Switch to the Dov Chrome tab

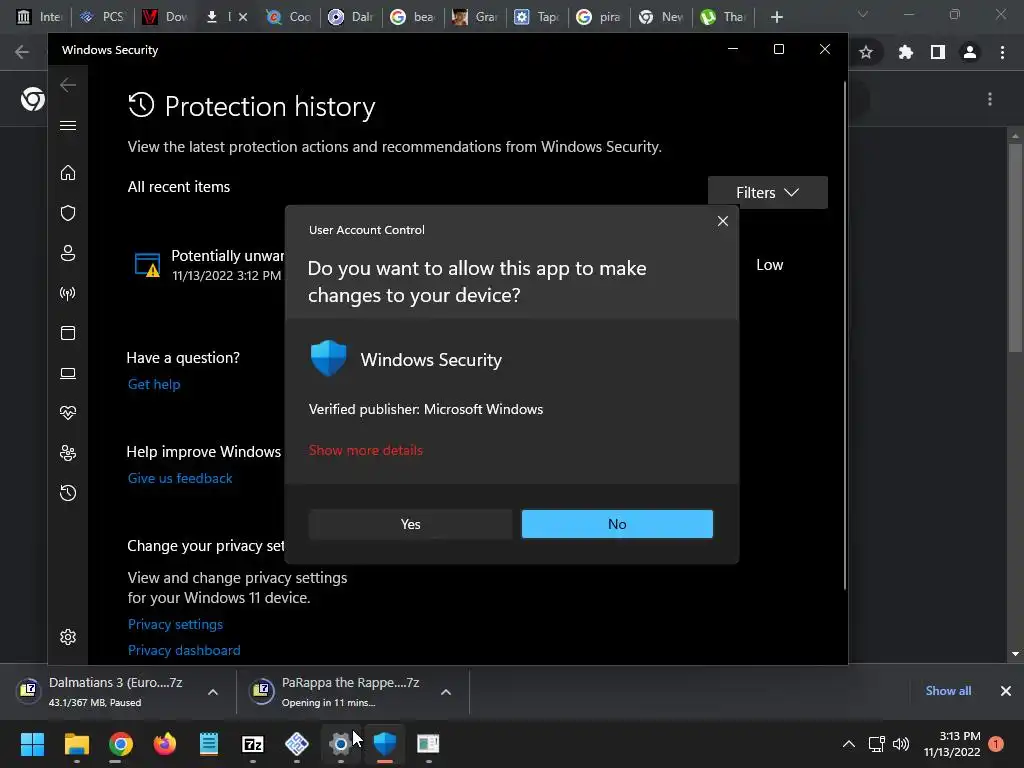point(167,17)
